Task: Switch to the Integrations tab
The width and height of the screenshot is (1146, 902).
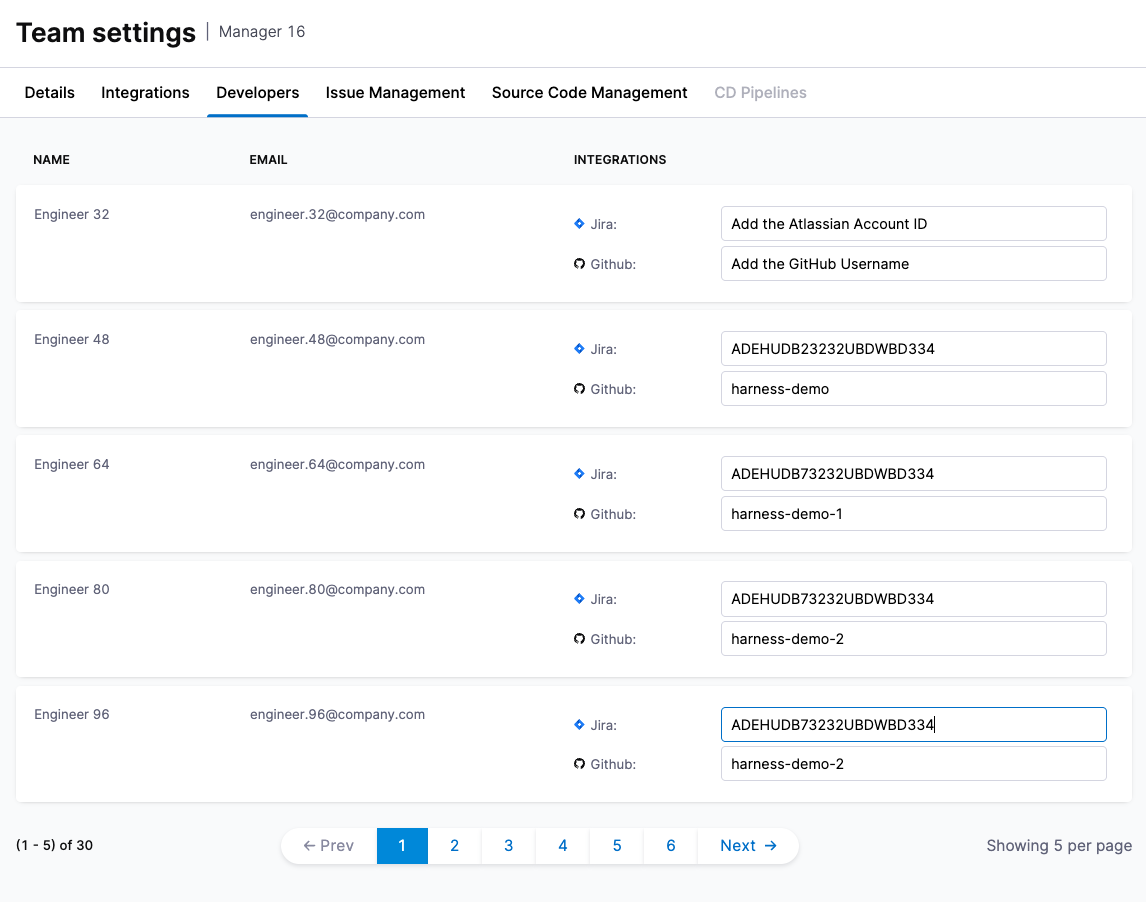Action: coord(145,93)
